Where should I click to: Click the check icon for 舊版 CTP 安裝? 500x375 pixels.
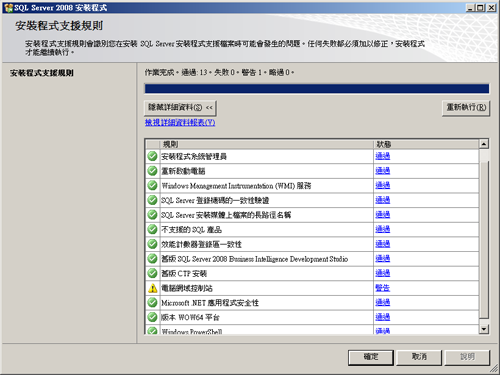tap(152, 273)
